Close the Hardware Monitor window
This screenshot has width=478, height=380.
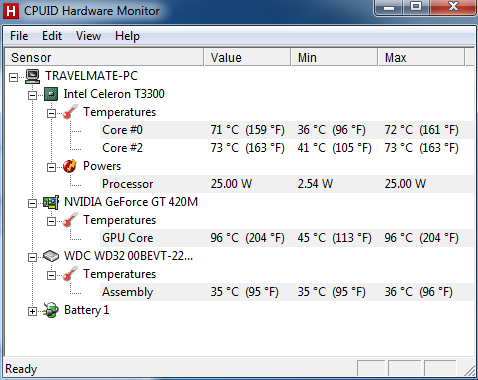[453, 7]
